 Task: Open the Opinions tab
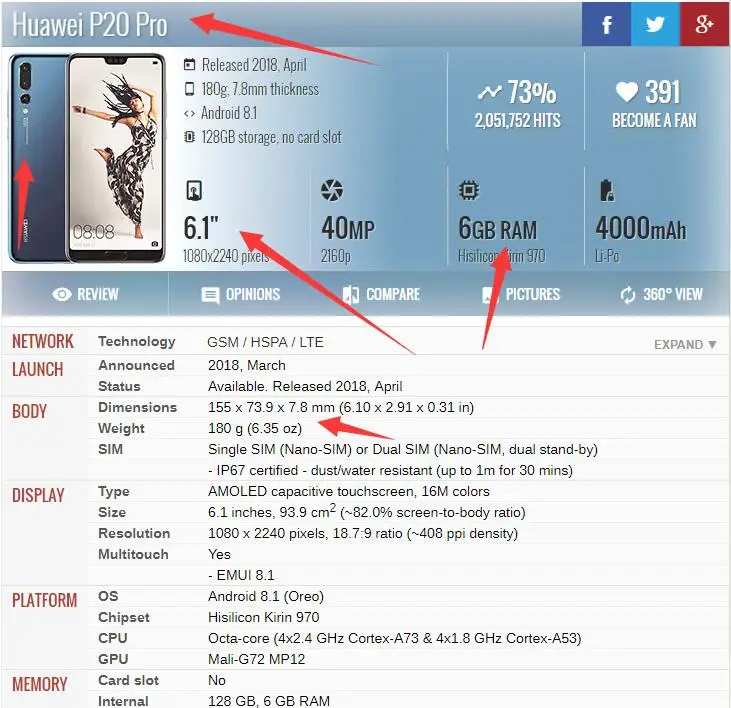(x=241, y=295)
